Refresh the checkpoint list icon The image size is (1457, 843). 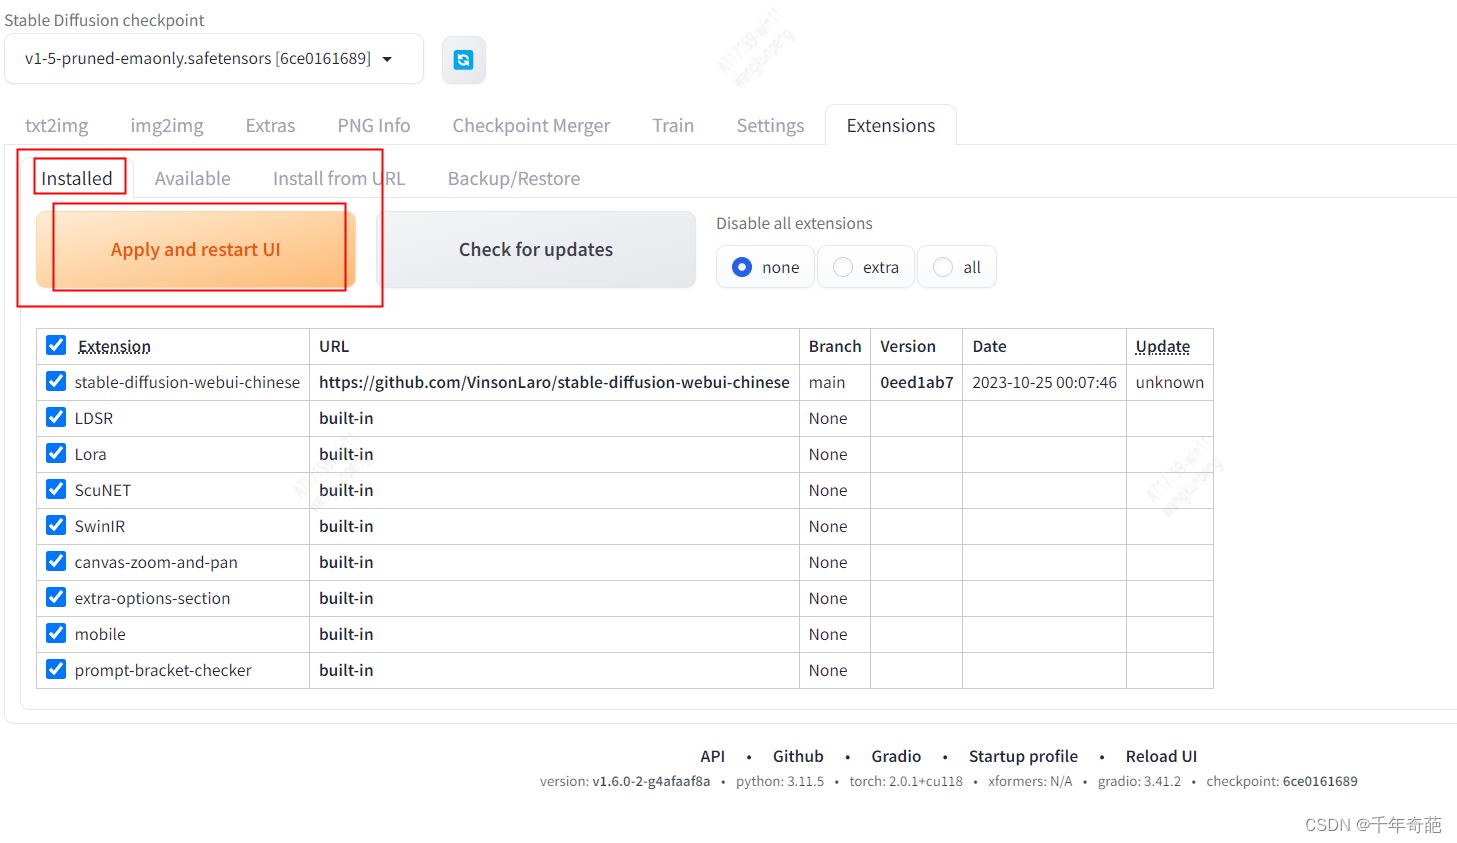pyautogui.click(x=463, y=60)
